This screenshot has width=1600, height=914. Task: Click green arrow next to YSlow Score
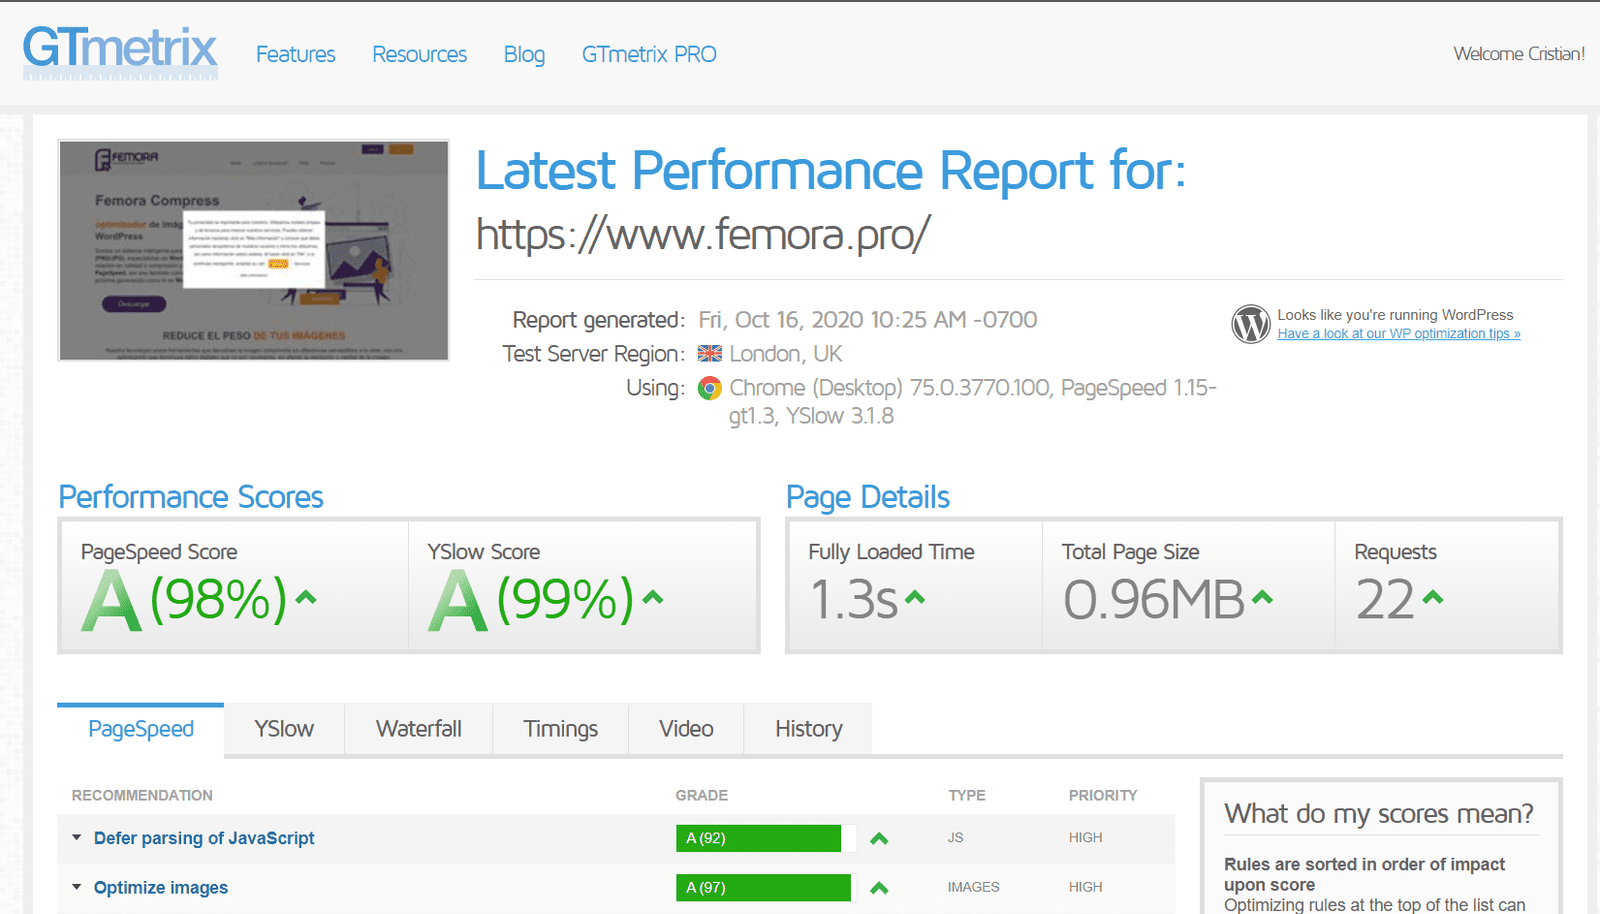pos(653,598)
